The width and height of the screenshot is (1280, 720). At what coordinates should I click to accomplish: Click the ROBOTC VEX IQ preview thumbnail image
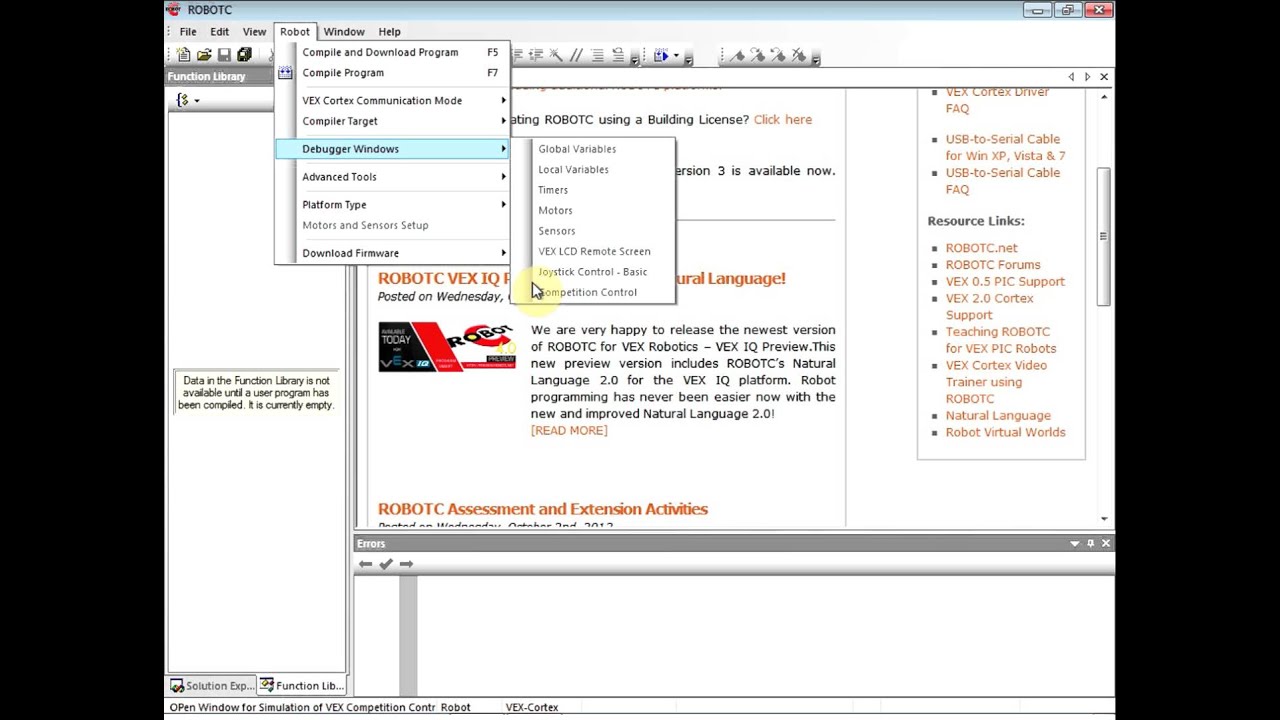click(447, 347)
